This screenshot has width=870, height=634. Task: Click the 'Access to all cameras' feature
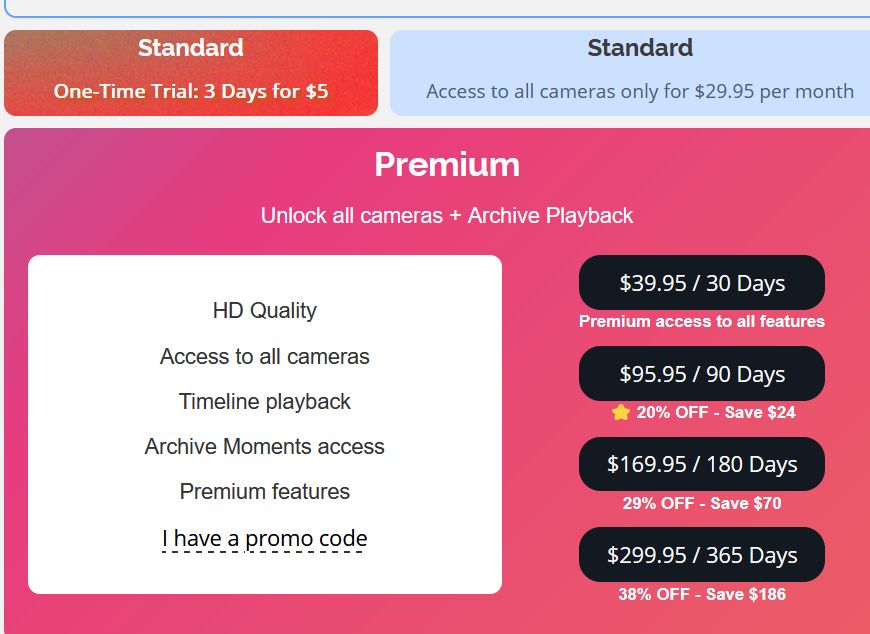pos(265,357)
